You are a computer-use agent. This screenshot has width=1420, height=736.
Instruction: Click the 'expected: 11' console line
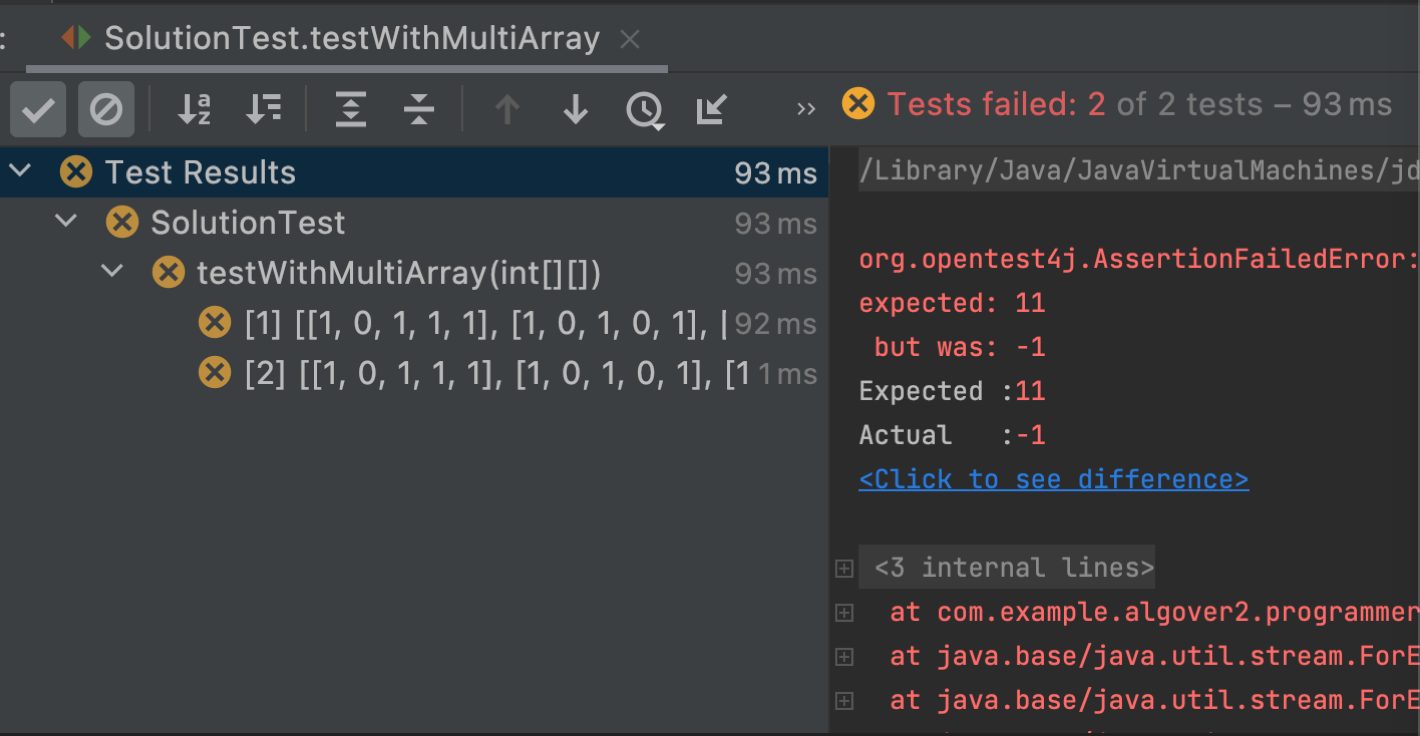tap(951, 303)
